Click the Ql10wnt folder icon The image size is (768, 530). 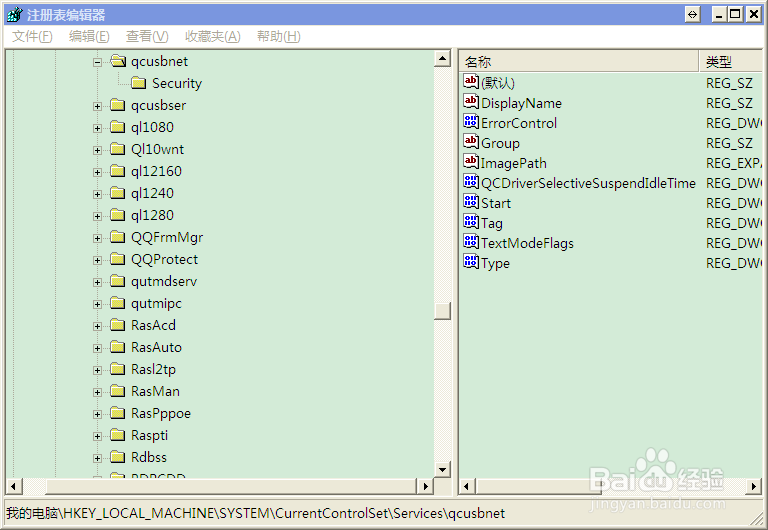point(118,149)
